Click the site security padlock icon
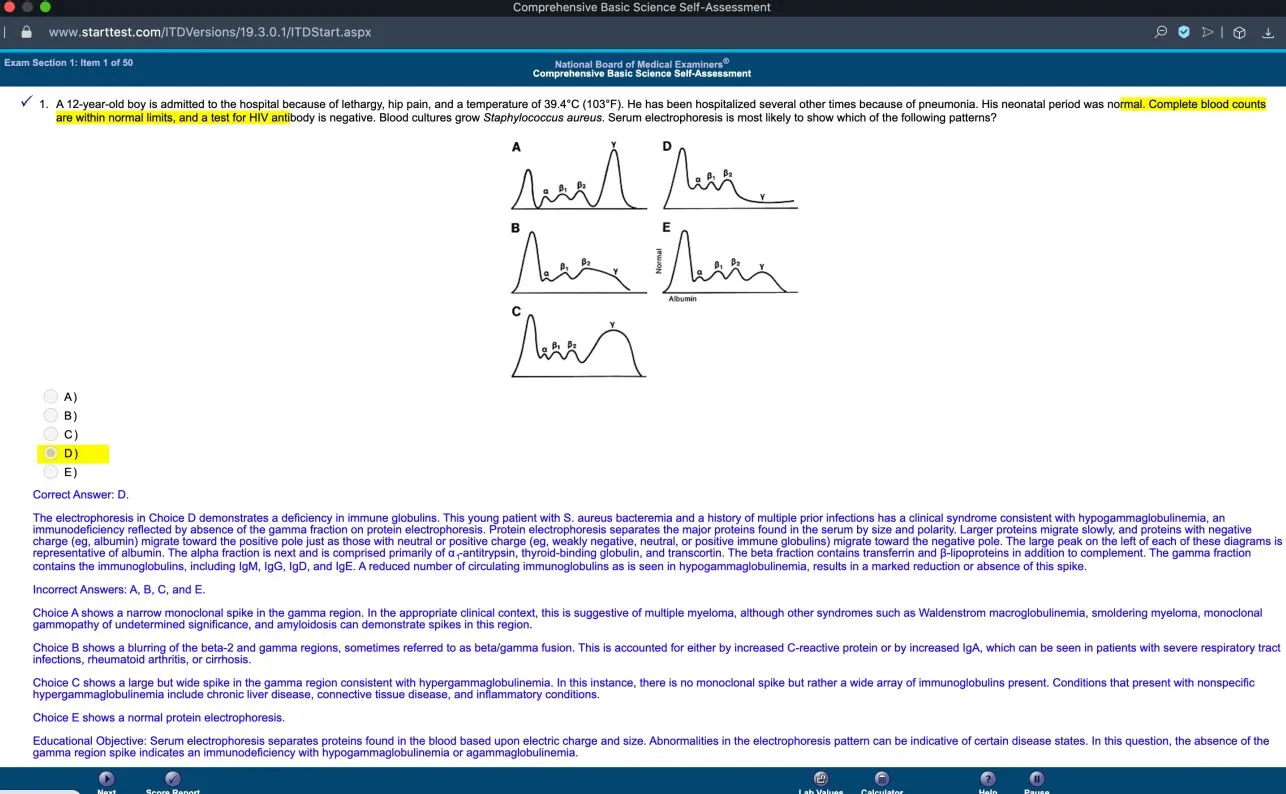The height and width of the screenshot is (794, 1286). (27, 32)
